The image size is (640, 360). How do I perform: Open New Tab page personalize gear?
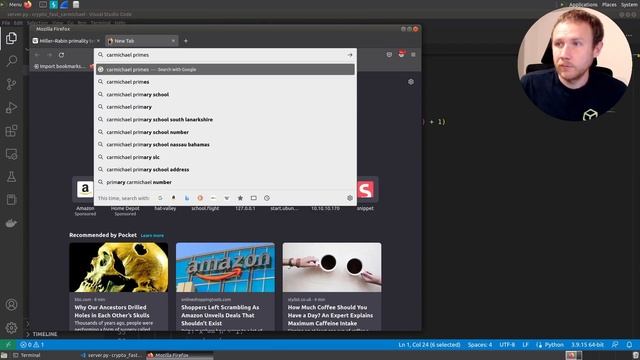coord(411,82)
